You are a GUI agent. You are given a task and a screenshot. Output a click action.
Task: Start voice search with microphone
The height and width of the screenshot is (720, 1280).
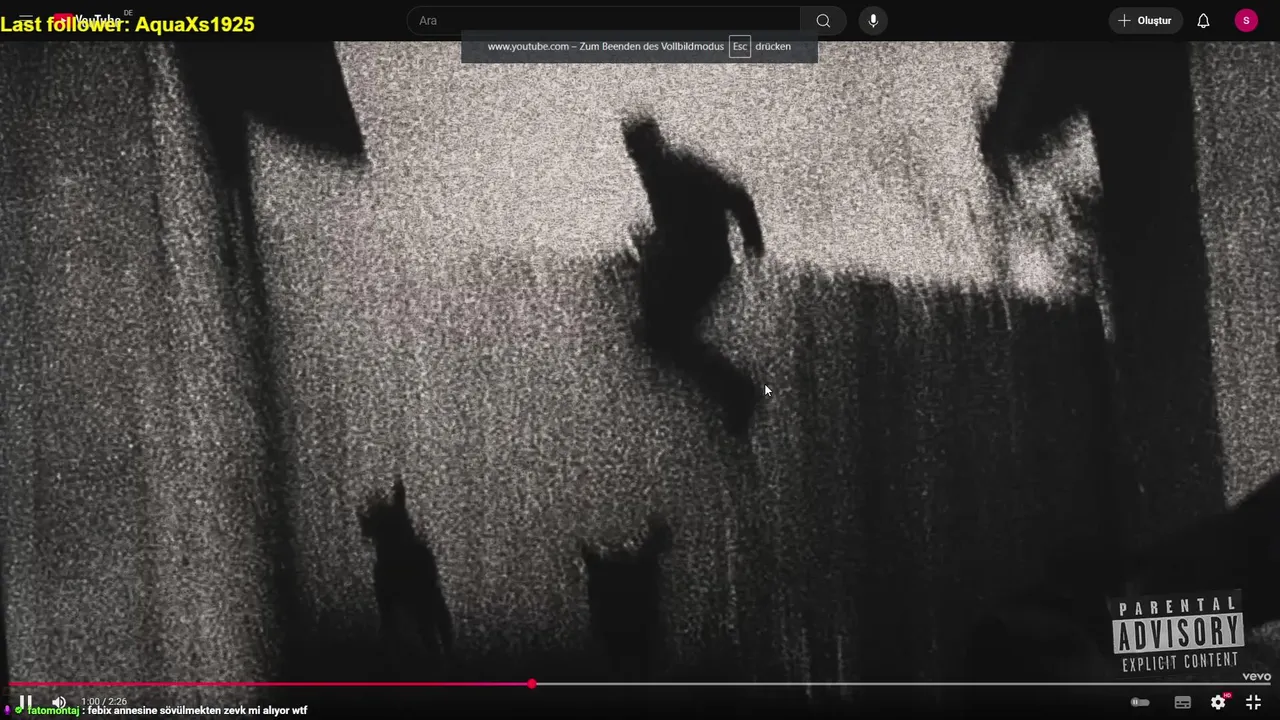(873, 20)
